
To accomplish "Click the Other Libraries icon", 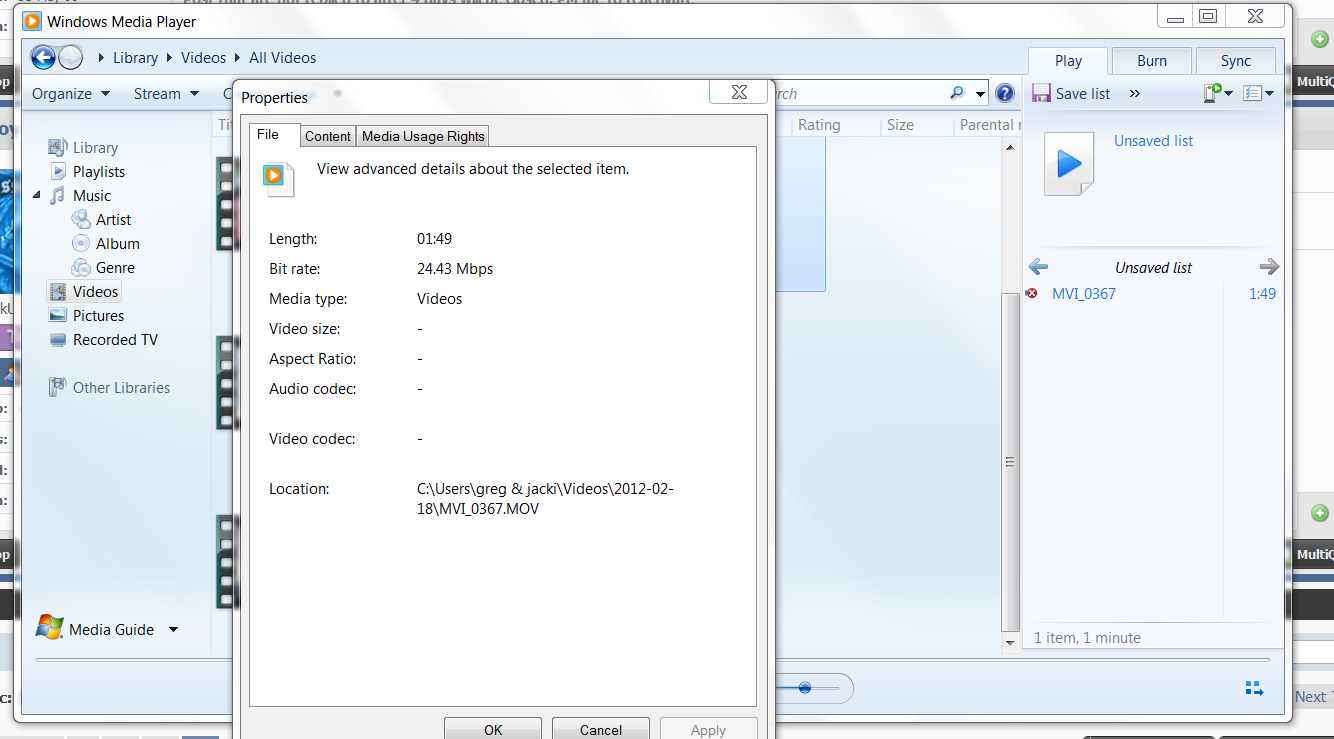I will [x=58, y=387].
